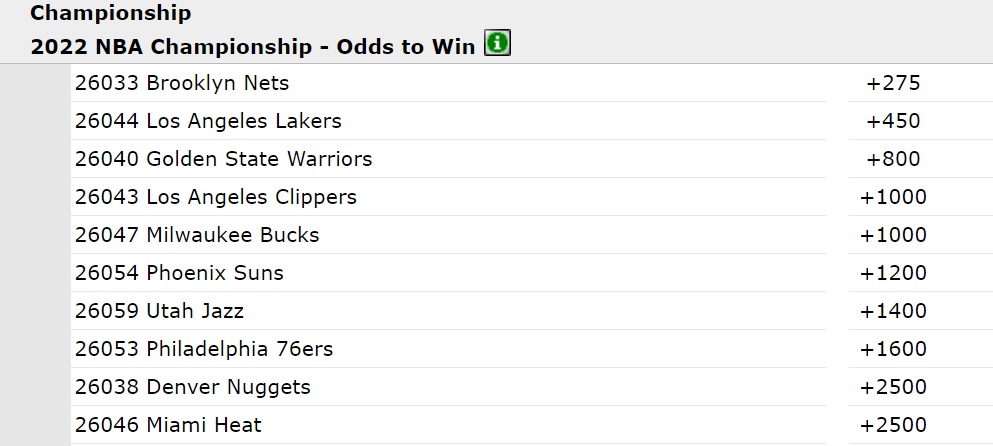Click the 26046 Miami Heat row
Image resolution: width=993 pixels, height=446 pixels.
(448, 425)
